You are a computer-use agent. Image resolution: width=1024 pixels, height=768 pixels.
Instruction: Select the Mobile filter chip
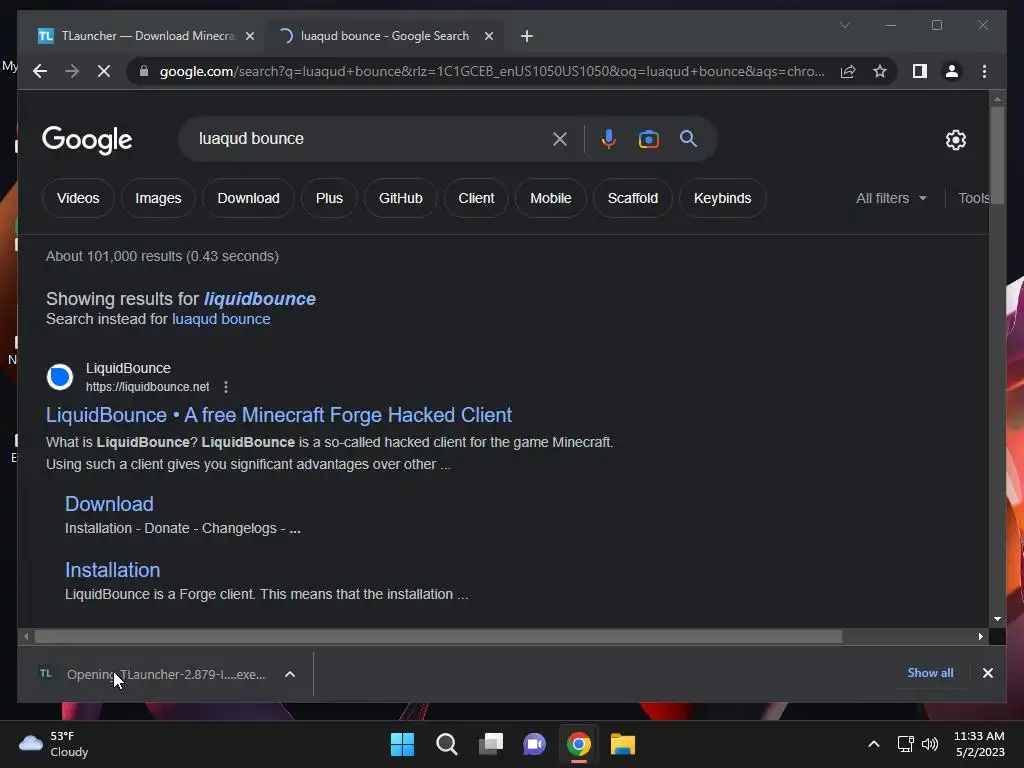pos(551,198)
